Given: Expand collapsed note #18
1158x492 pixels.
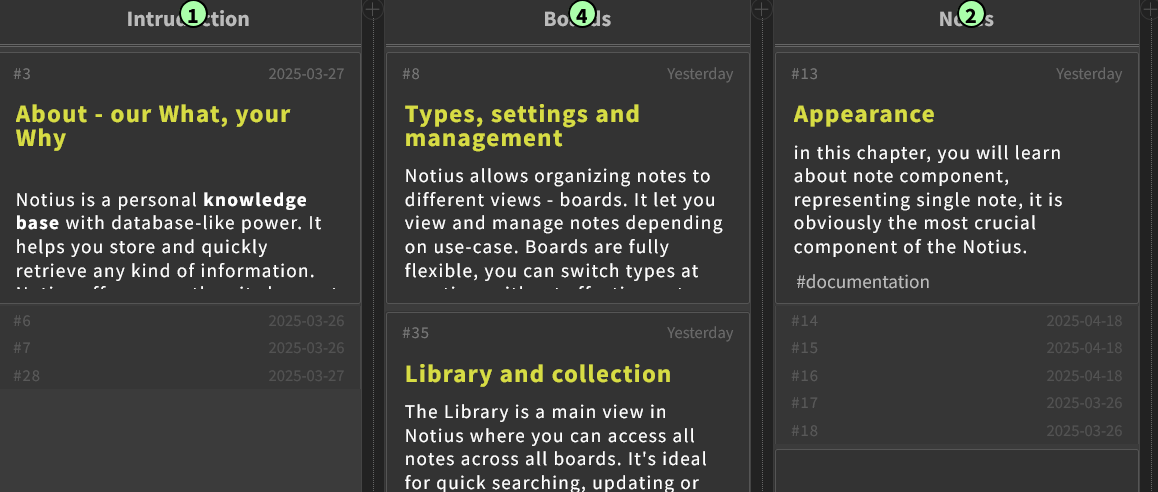Looking at the screenshot, I should [956, 430].
